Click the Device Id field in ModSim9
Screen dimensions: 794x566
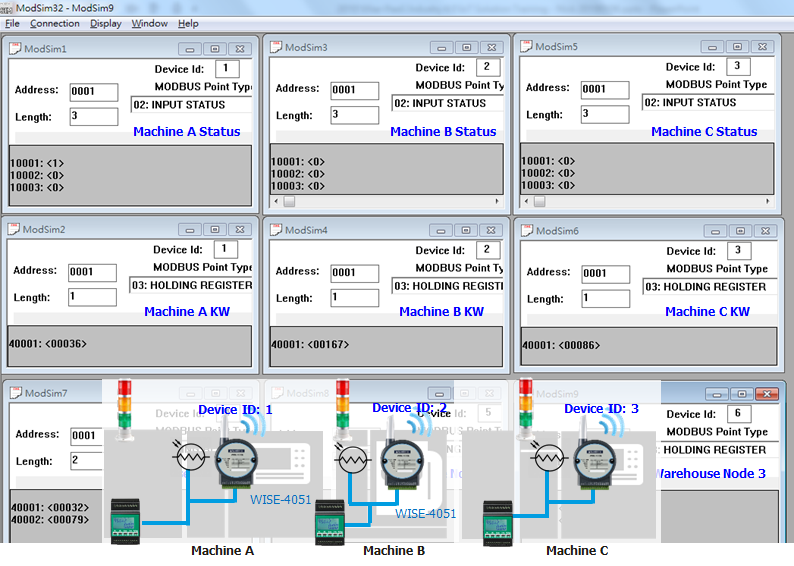(x=739, y=413)
